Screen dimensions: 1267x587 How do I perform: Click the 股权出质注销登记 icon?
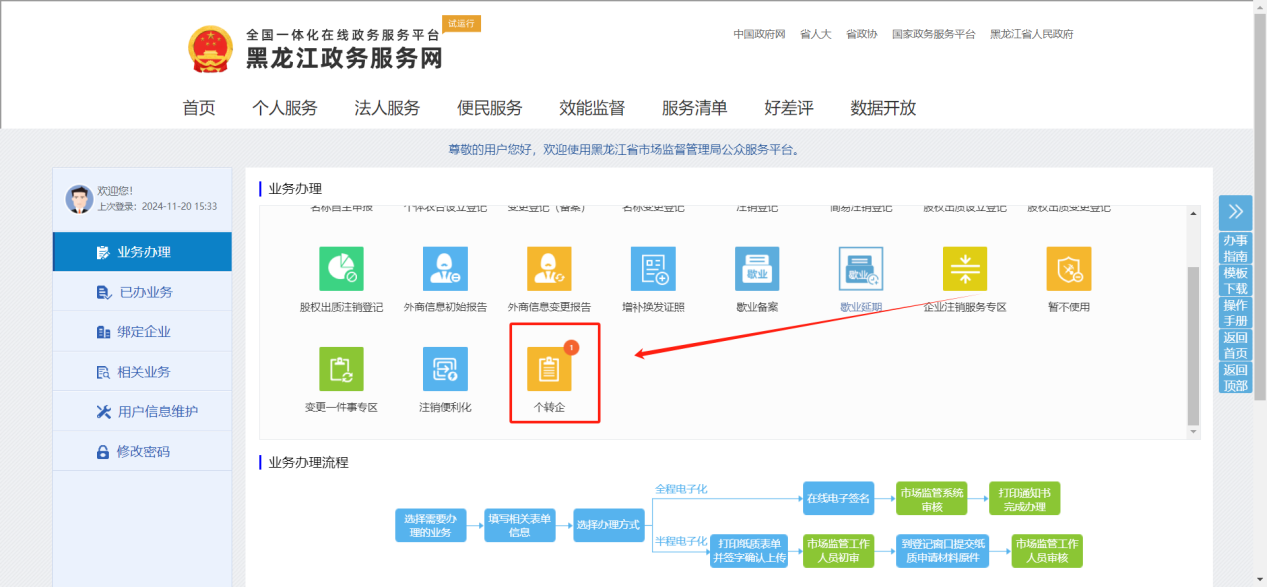coord(341,269)
